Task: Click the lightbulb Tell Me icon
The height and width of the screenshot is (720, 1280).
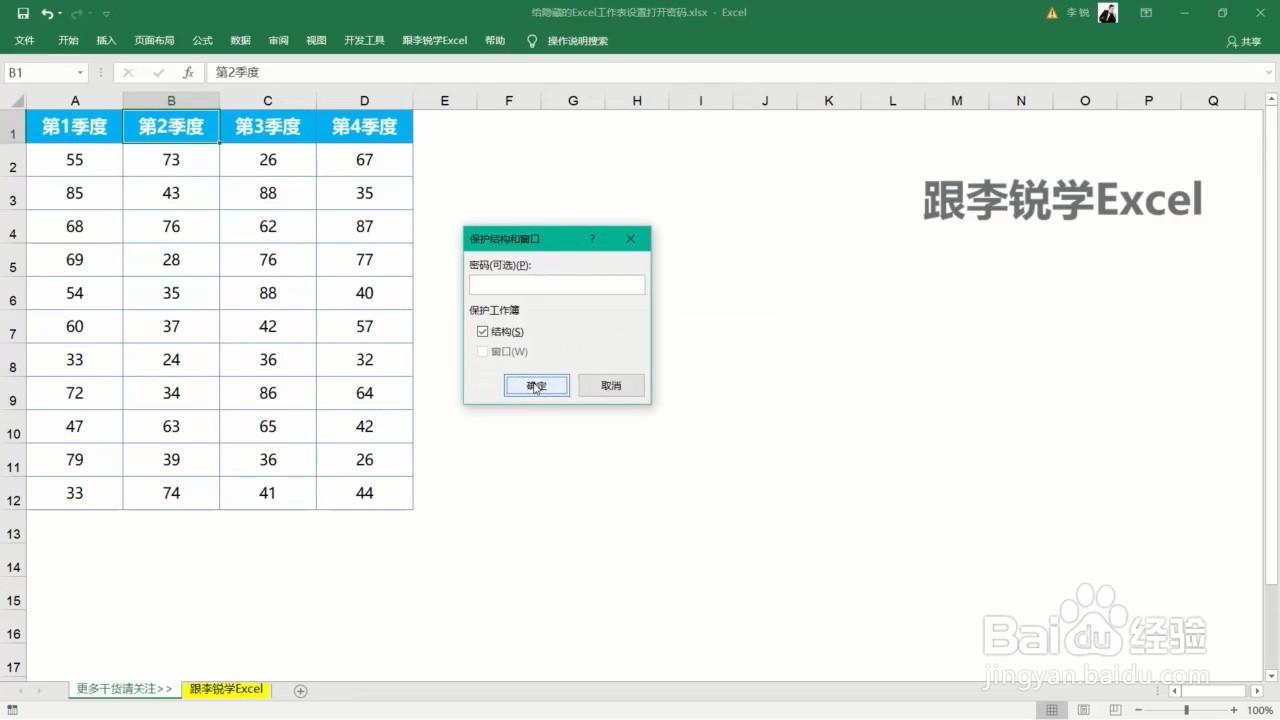Action: [532, 41]
